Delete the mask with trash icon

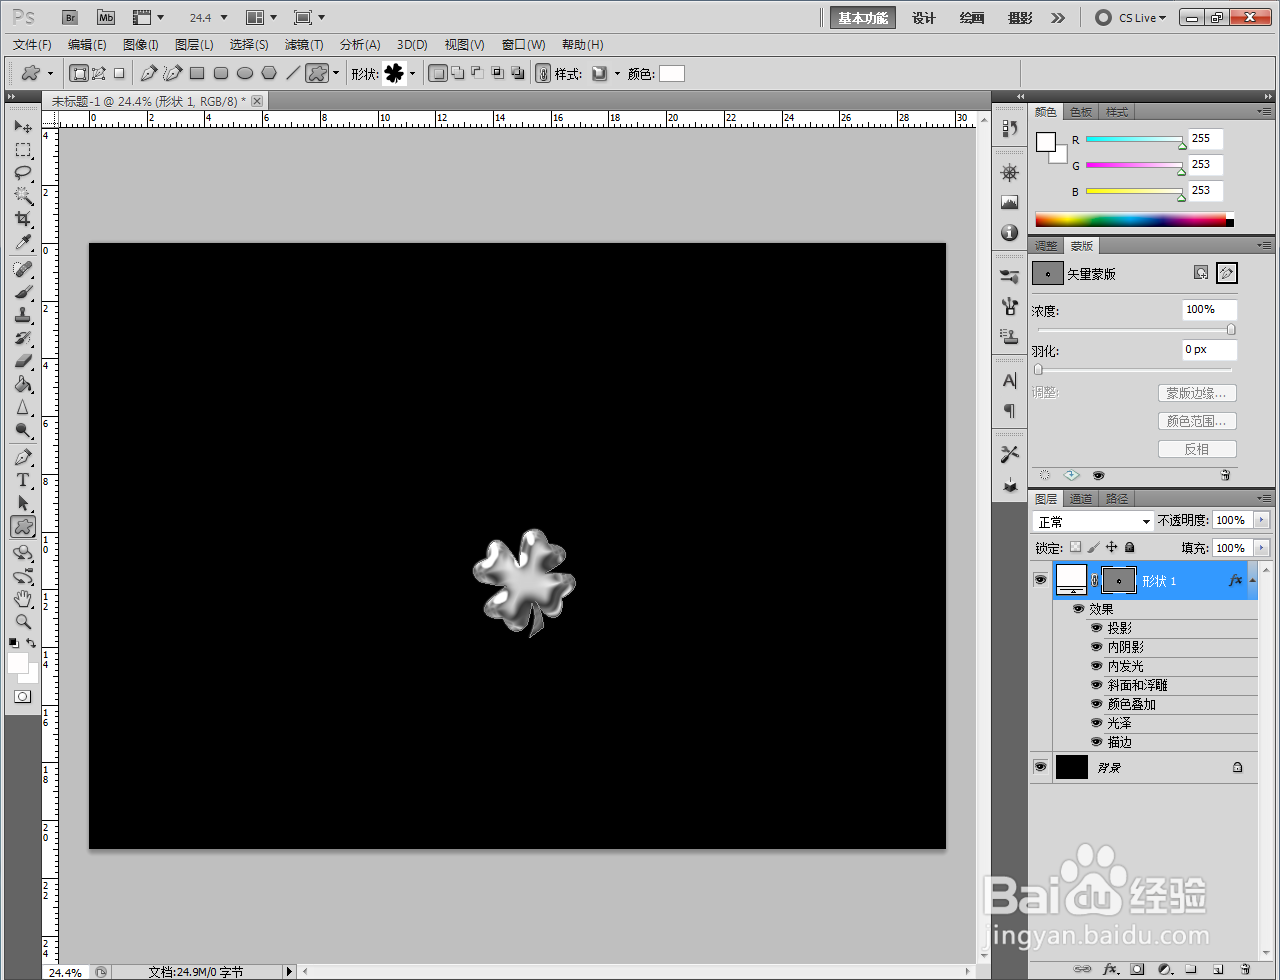tap(1225, 476)
